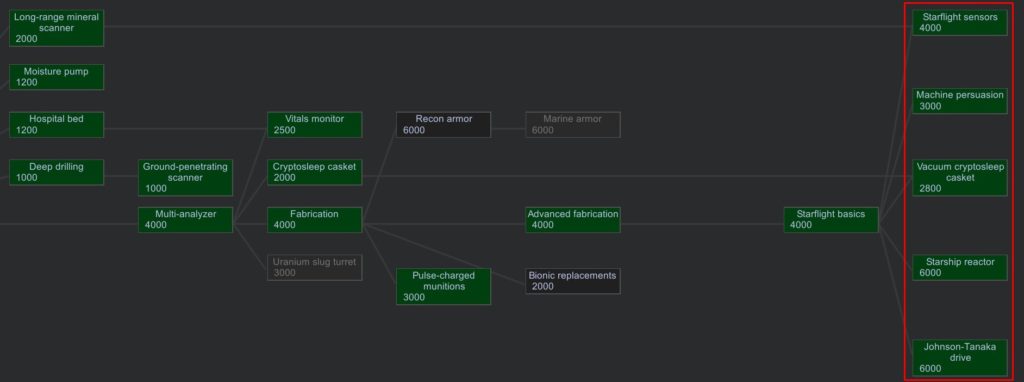Select Starflight basics research node
Image resolution: width=1024 pixels, height=382 pixels.
tap(831, 219)
